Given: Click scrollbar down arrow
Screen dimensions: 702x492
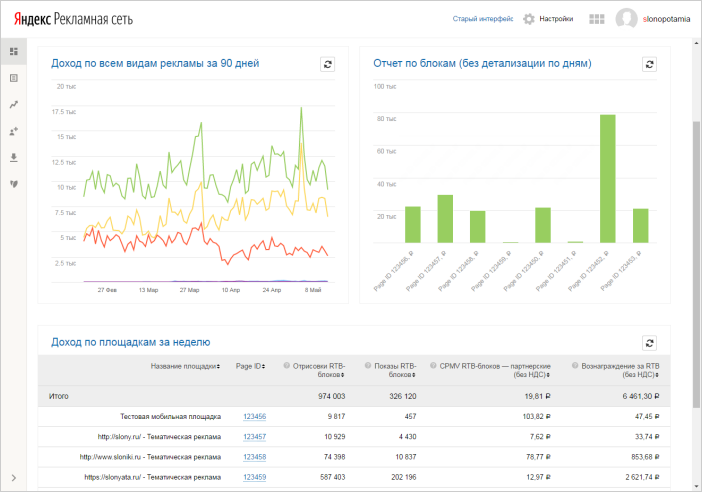Looking at the screenshot, I should pos(696,486).
